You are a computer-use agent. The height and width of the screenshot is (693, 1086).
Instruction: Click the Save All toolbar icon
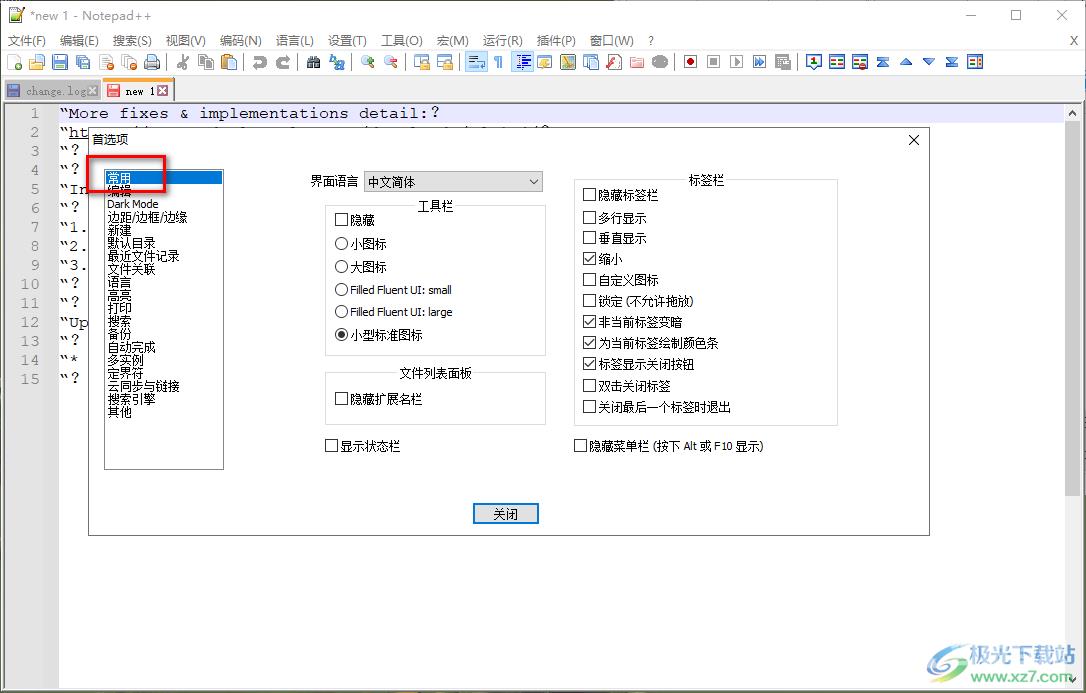pyautogui.click(x=83, y=62)
